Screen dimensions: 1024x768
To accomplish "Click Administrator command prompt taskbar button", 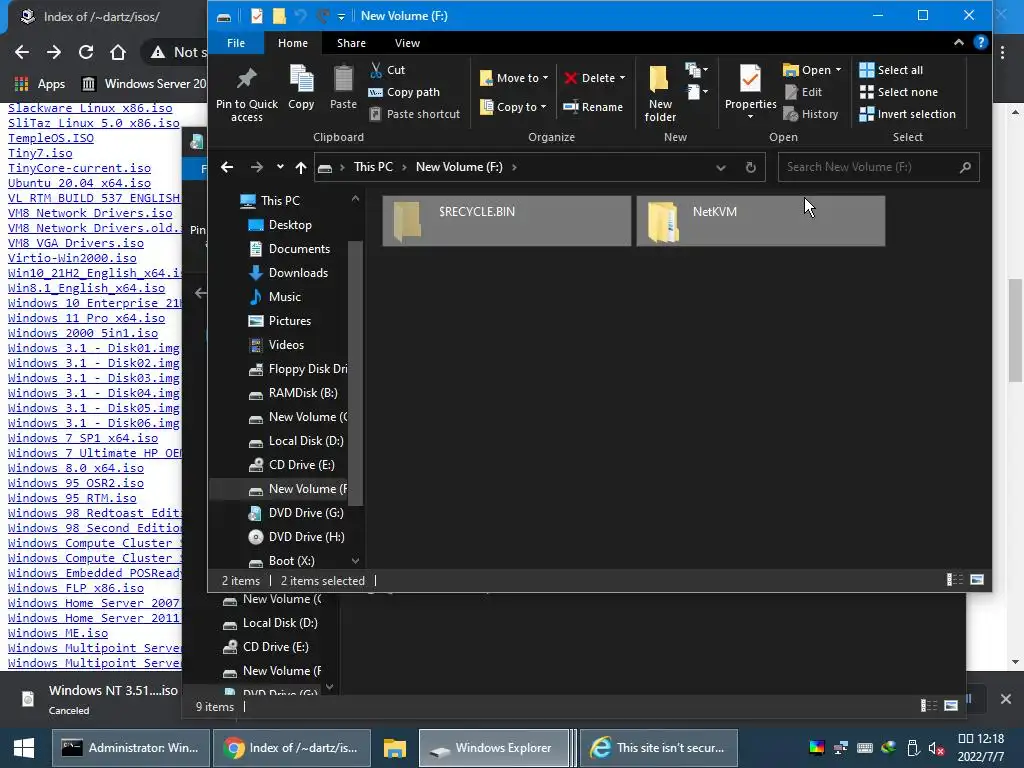I will 131,748.
